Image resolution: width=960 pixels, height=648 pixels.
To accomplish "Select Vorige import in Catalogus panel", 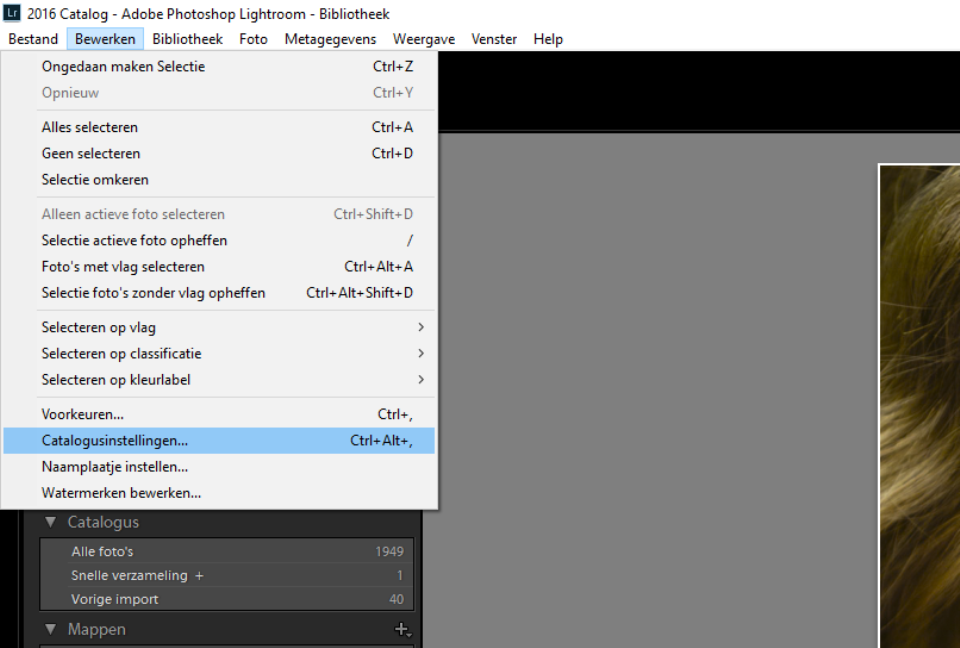I will pos(227,599).
